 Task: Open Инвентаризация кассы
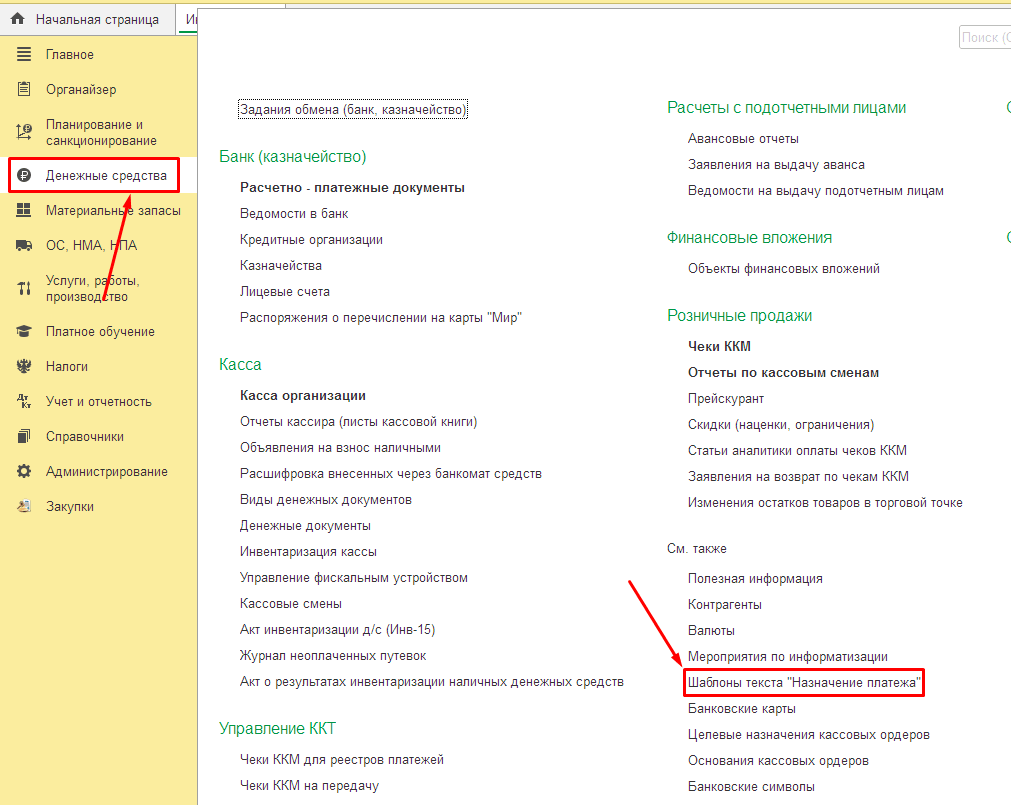pyautogui.click(x=308, y=552)
